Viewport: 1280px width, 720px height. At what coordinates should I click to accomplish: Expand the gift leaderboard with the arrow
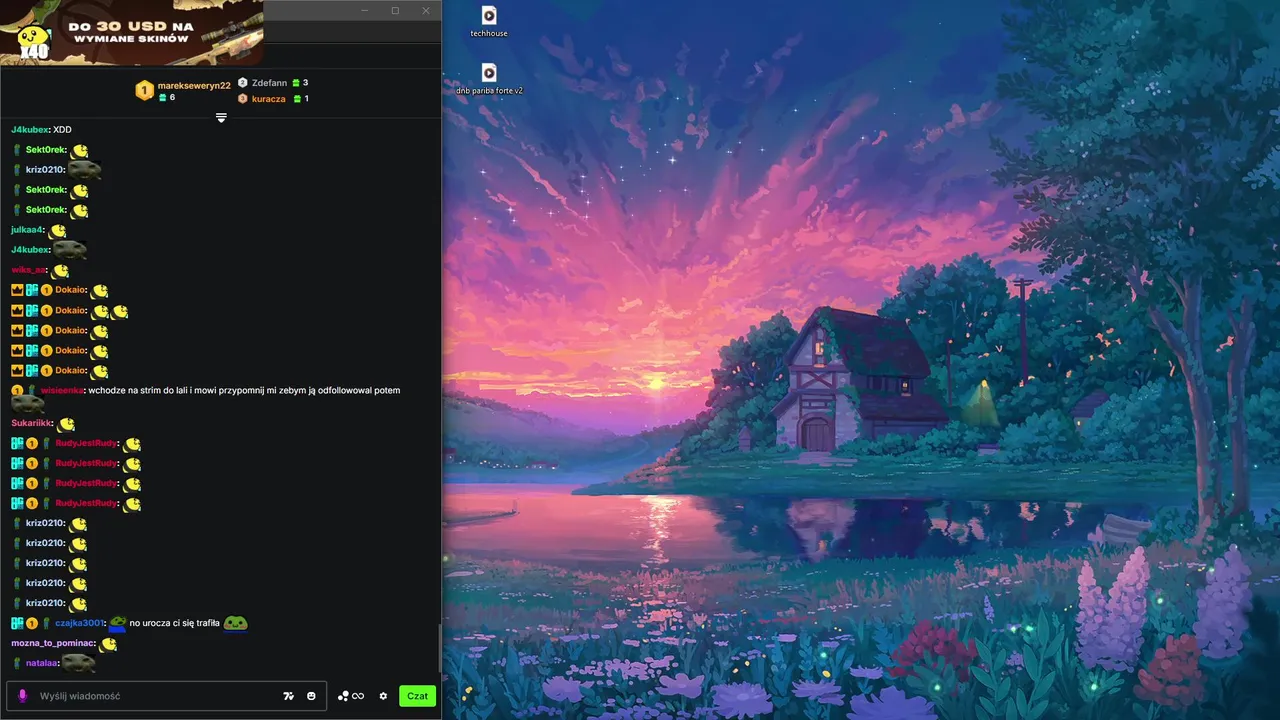click(221, 118)
